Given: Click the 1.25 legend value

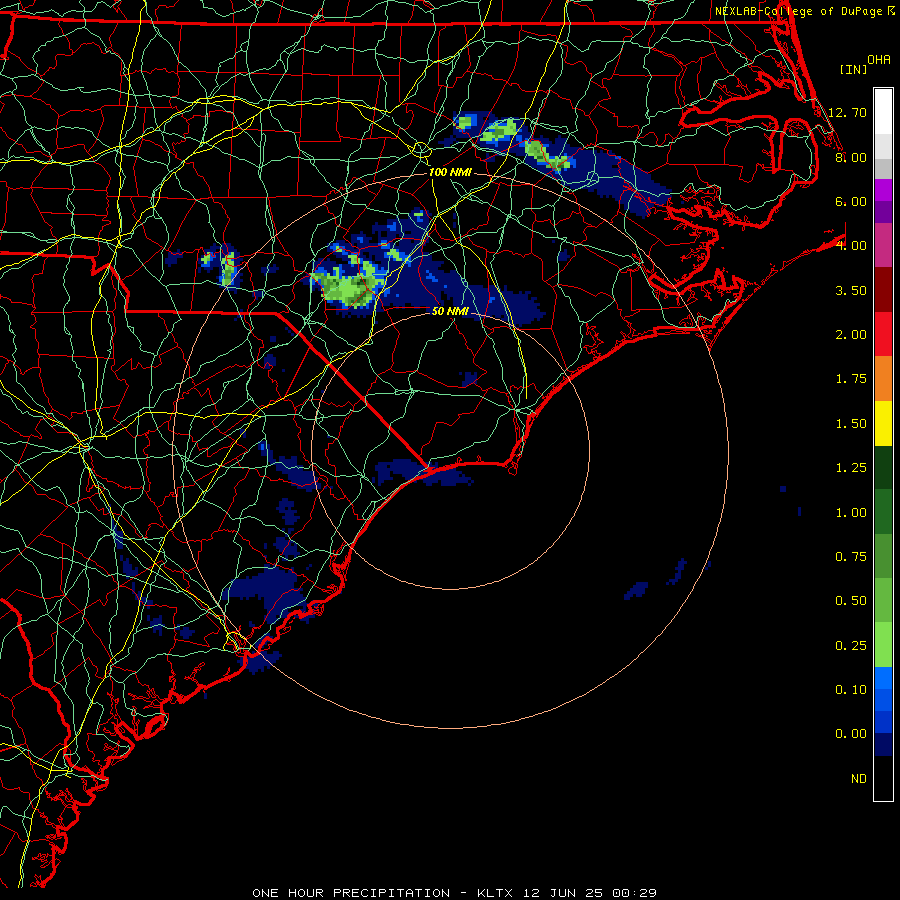Looking at the screenshot, I should point(851,468).
